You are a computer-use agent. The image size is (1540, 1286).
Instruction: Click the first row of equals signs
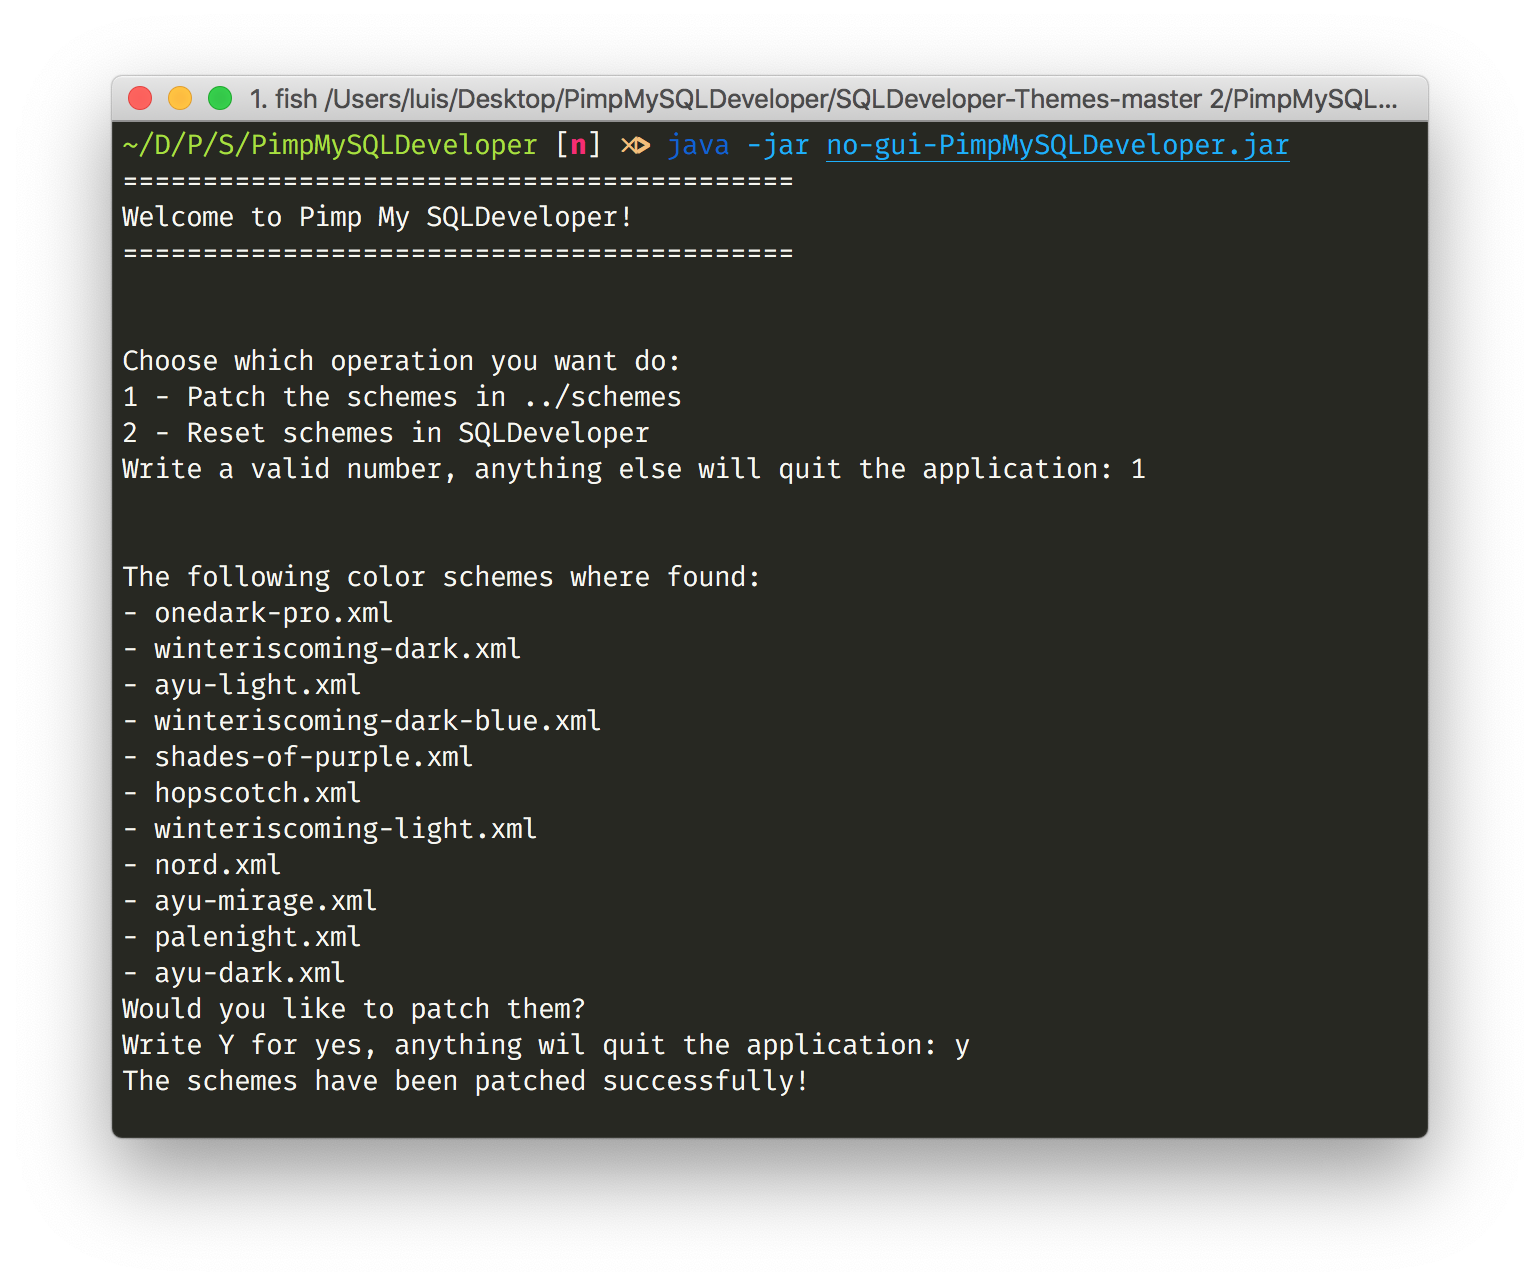pos(458,182)
